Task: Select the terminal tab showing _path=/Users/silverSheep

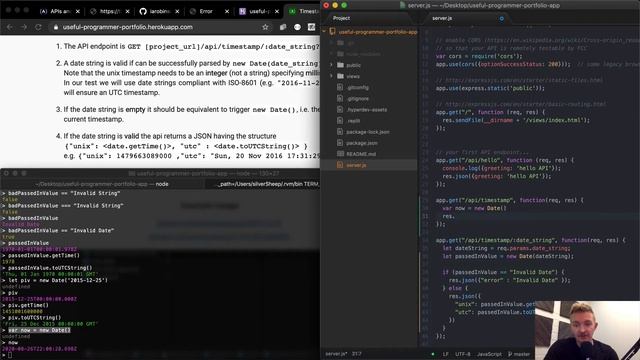Action: [262, 184]
